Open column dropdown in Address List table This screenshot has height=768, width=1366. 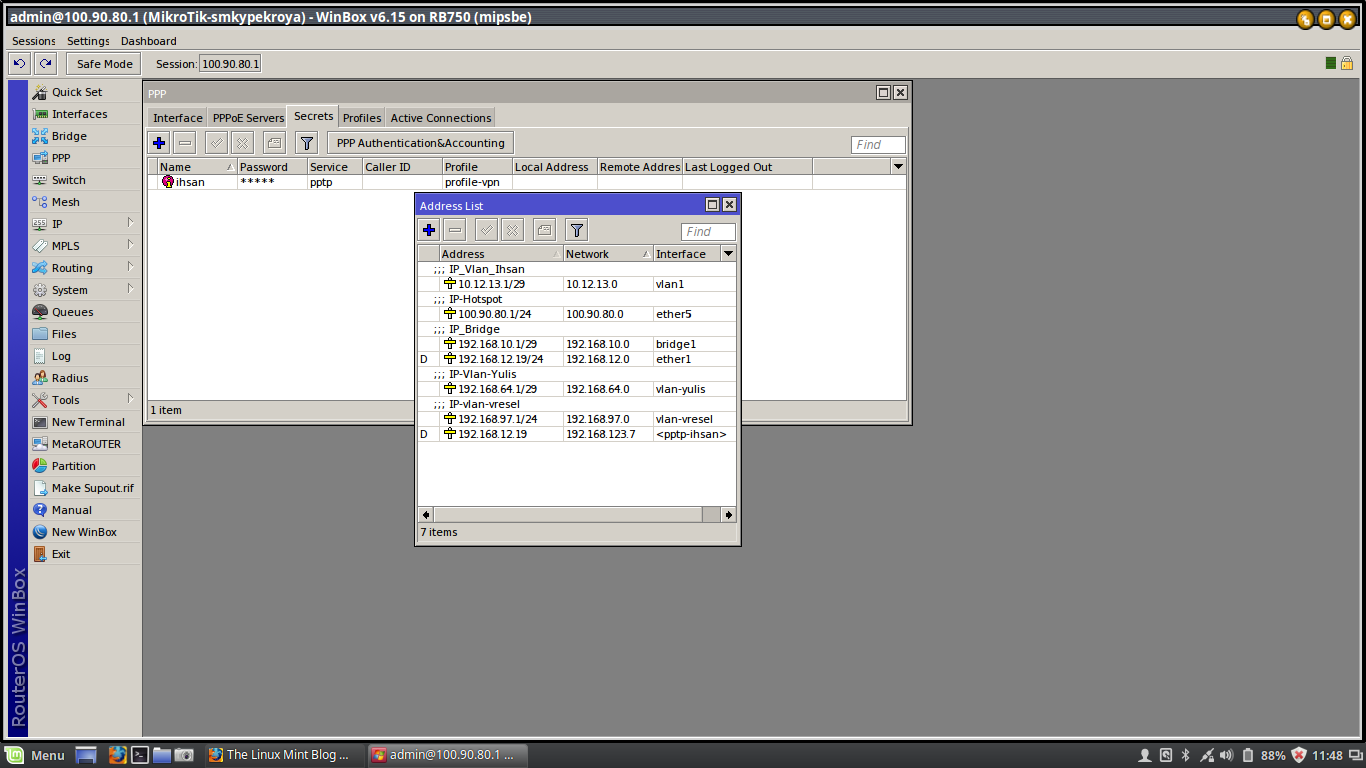[728, 254]
